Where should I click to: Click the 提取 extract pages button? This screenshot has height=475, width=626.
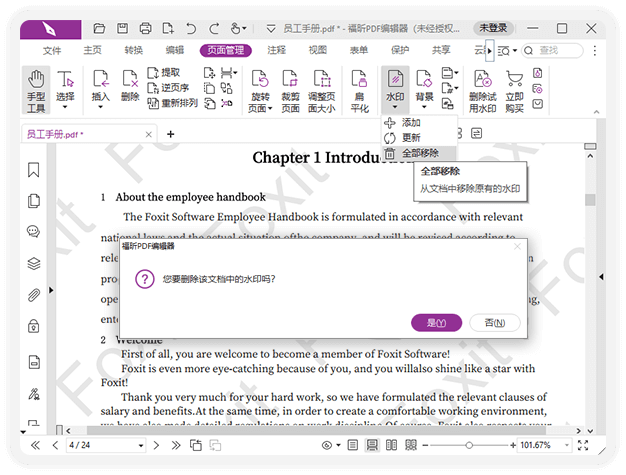[x=164, y=73]
